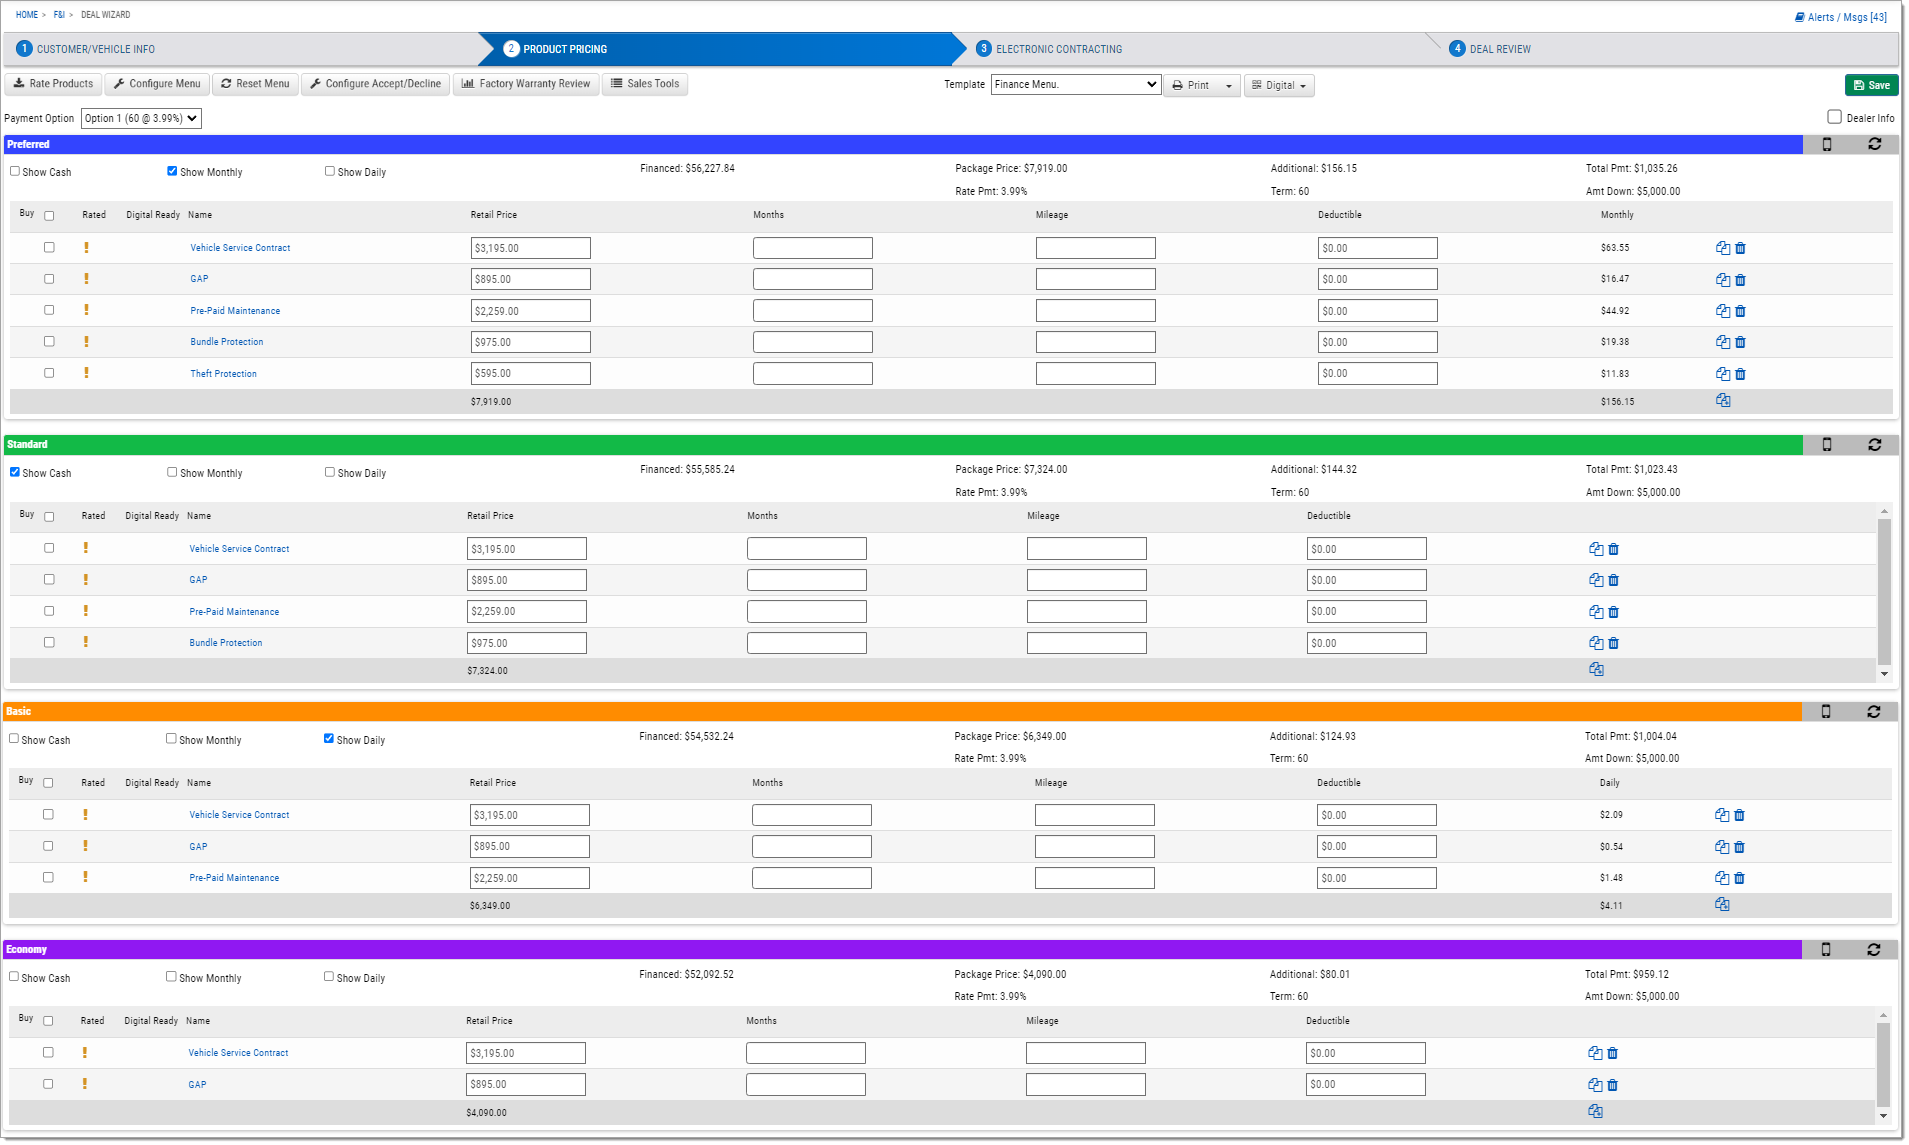Delete the GAP row in Preferred package

1740,280
